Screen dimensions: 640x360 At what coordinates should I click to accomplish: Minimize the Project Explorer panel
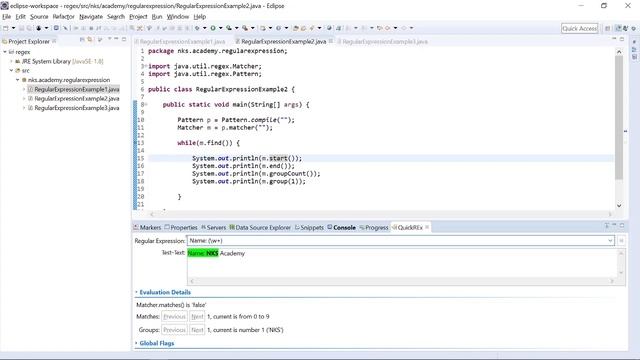point(116,39)
